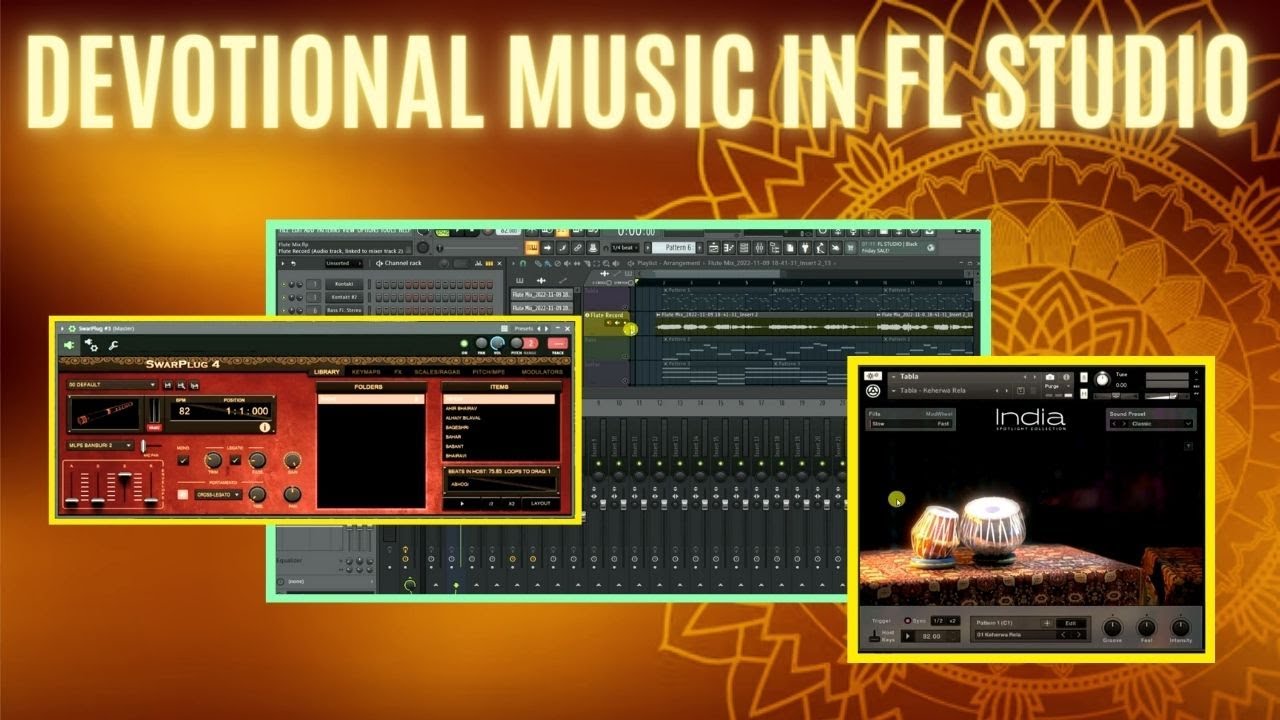Click the previous pattern arrow beside 01 Keherwa Rela
Screen dimensions: 1280x720
[1064, 635]
